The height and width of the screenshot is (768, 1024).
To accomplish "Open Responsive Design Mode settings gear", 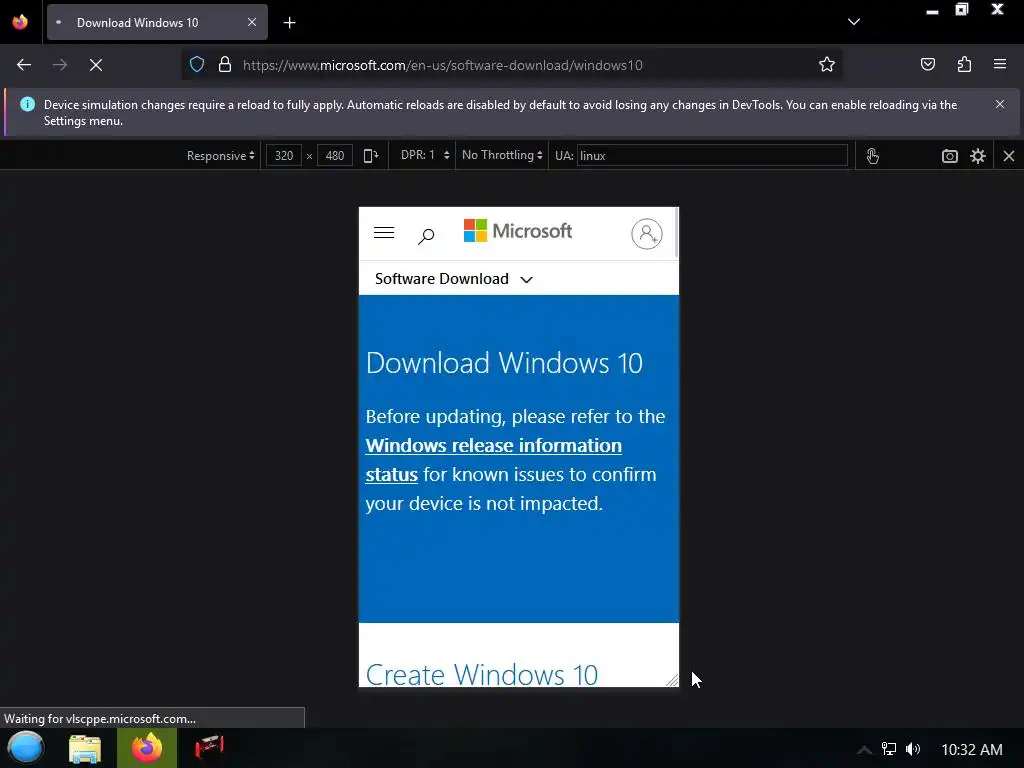I will (x=978, y=155).
